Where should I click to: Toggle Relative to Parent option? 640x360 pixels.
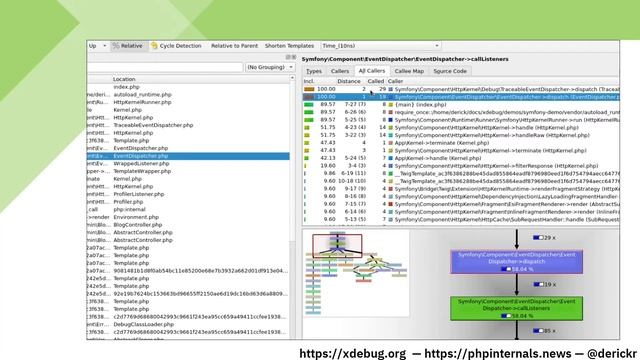click(234, 46)
